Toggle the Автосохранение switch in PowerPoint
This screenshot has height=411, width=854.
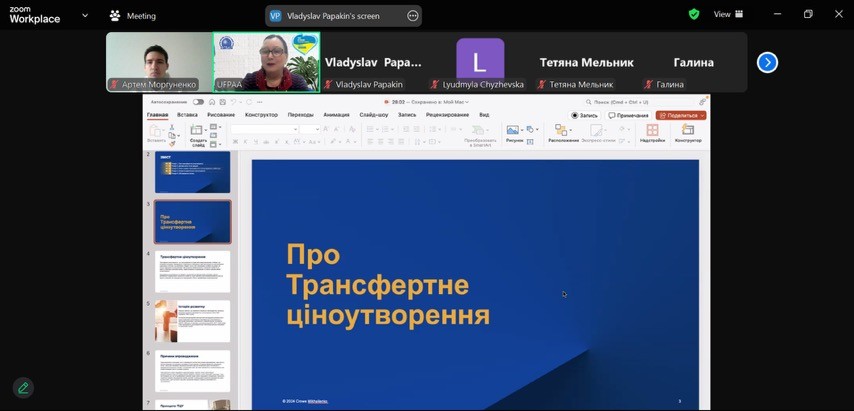tap(198, 102)
